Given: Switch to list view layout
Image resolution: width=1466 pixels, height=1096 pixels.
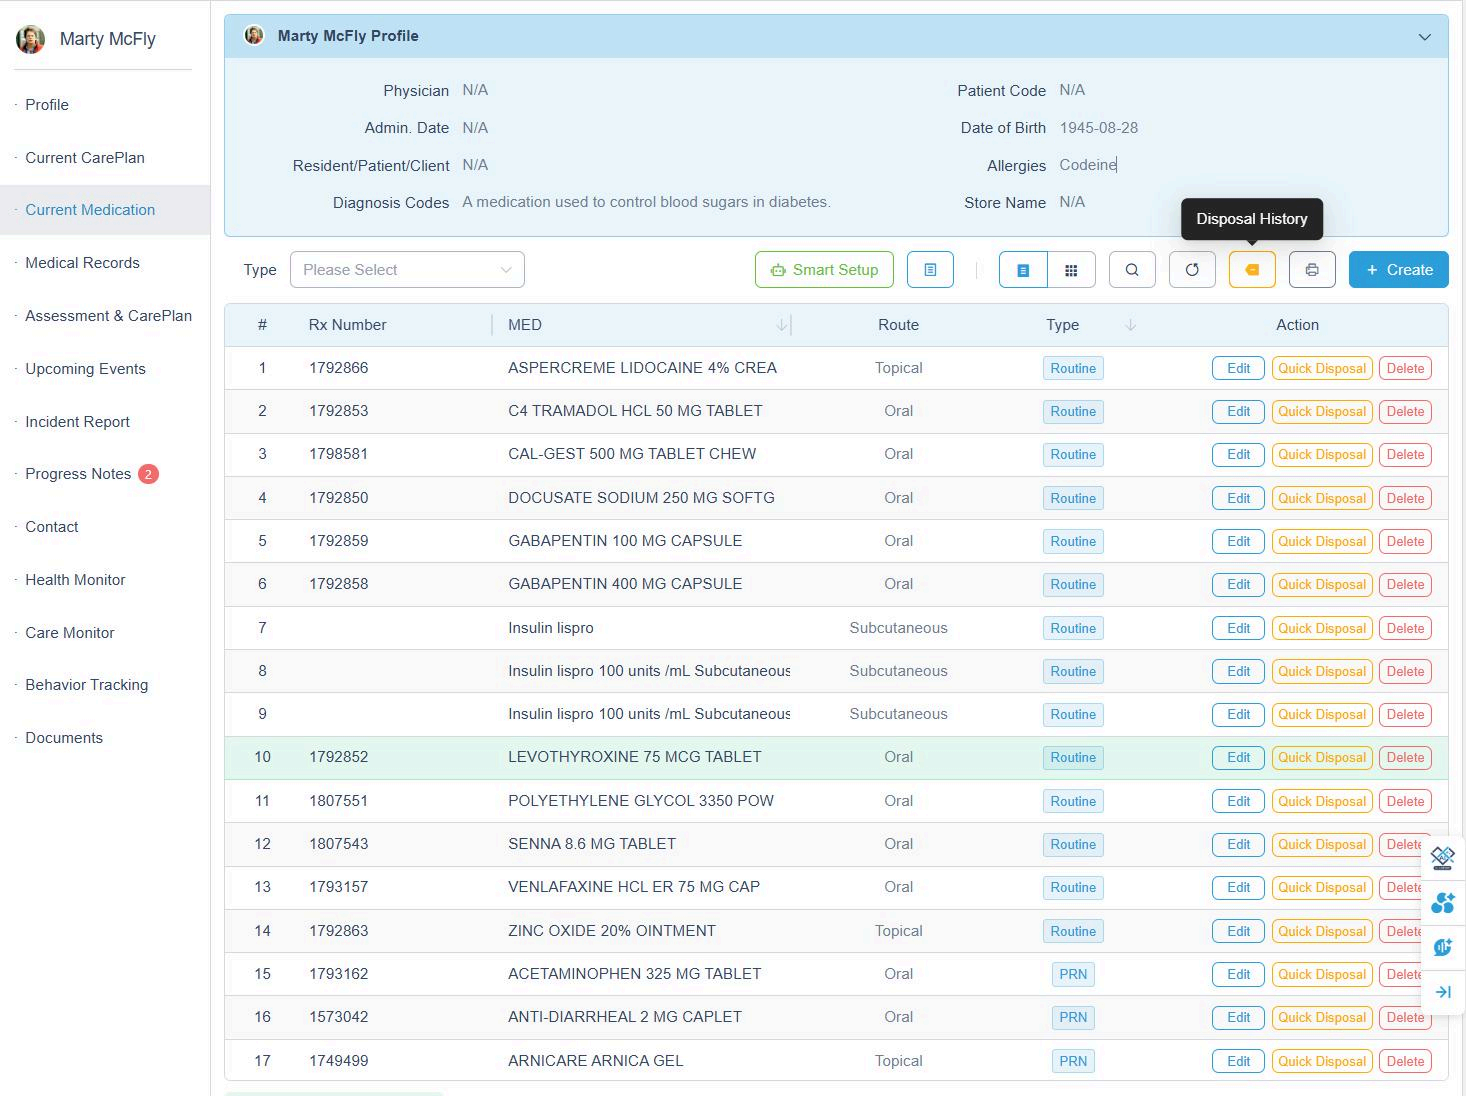Looking at the screenshot, I should [x=1023, y=270].
